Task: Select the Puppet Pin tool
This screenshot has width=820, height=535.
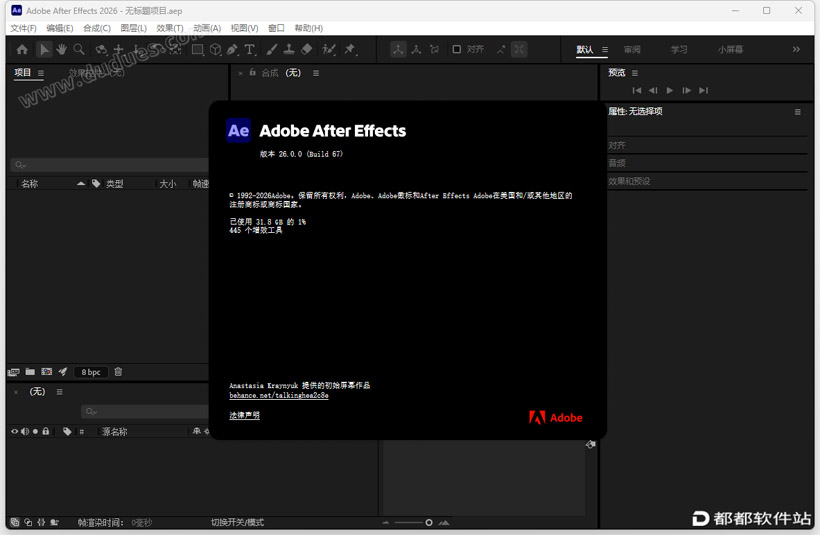Action: click(x=349, y=50)
